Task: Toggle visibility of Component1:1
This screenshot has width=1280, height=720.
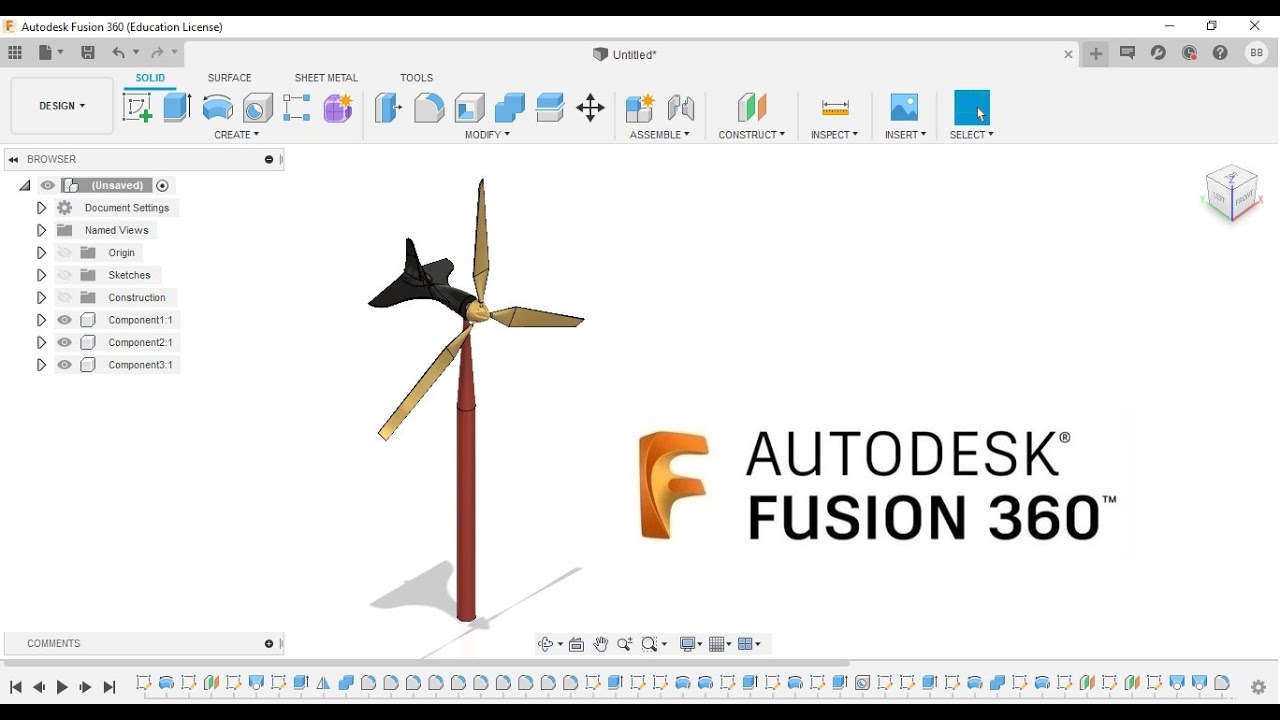Action: tap(65, 320)
